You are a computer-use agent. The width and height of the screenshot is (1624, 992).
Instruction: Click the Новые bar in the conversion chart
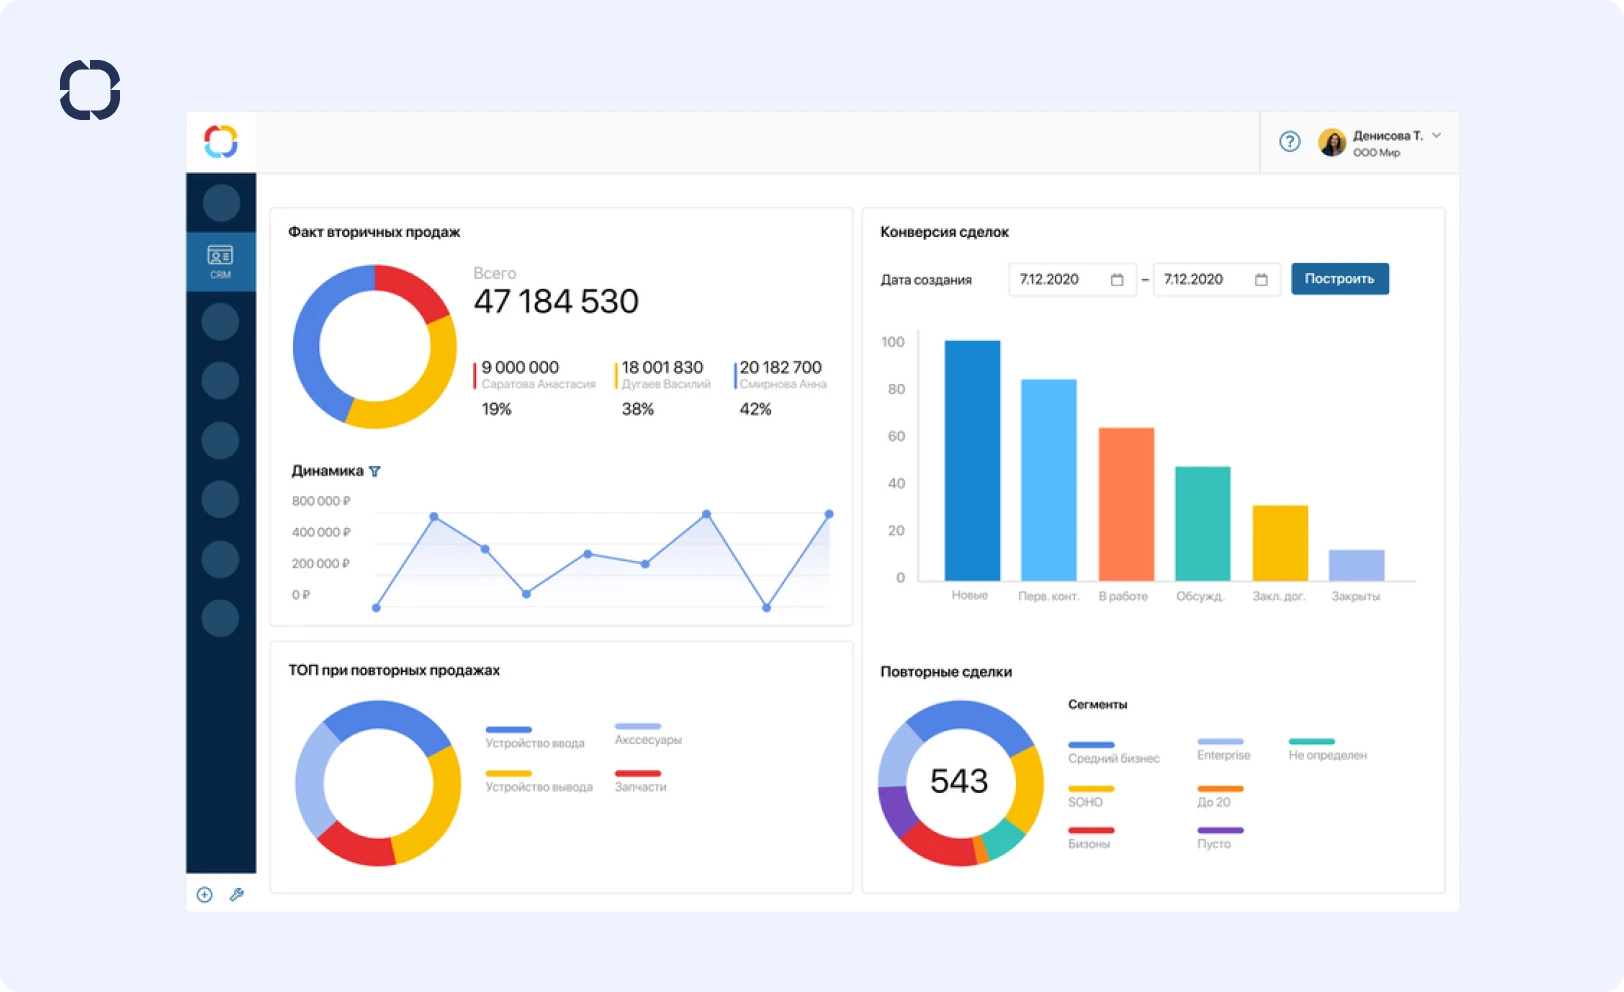tap(971, 460)
